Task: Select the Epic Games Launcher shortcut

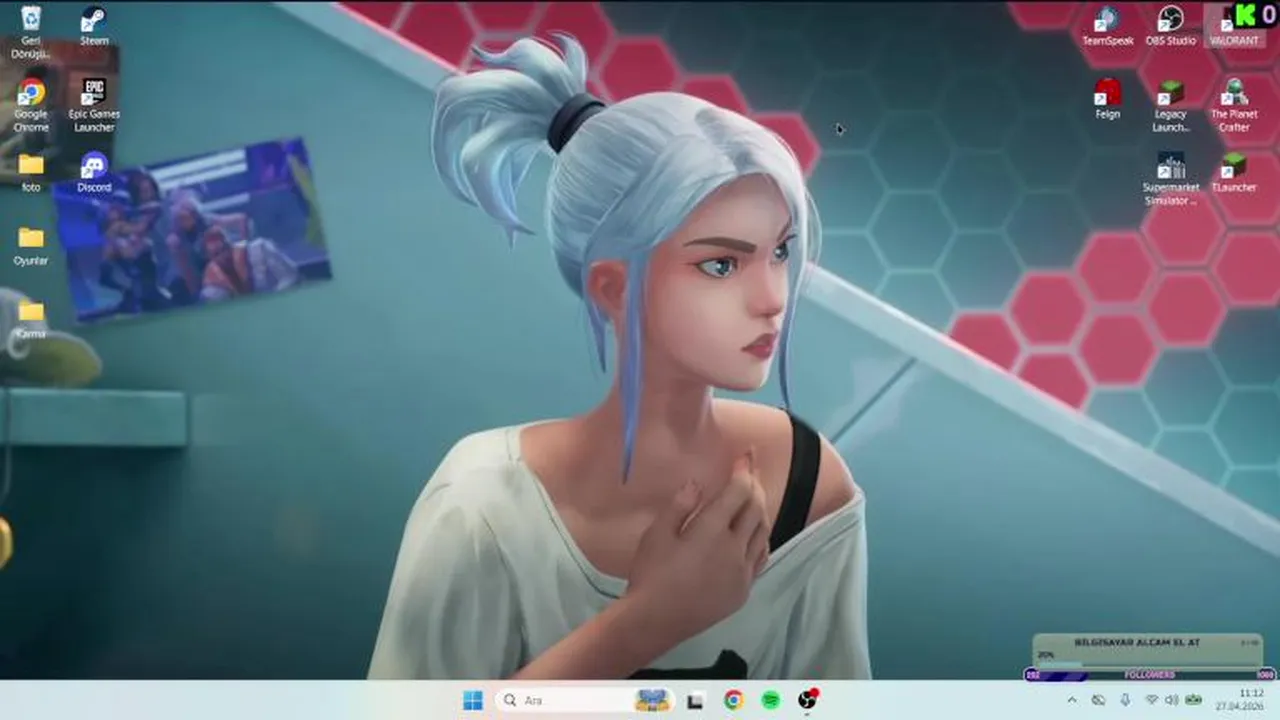Action: pyautogui.click(x=94, y=105)
